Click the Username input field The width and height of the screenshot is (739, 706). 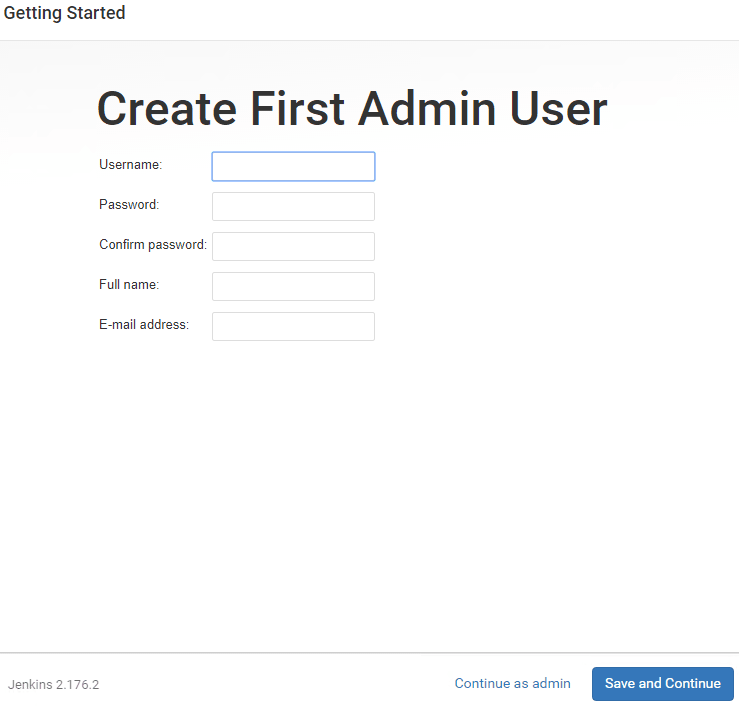pyautogui.click(x=293, y=166)
